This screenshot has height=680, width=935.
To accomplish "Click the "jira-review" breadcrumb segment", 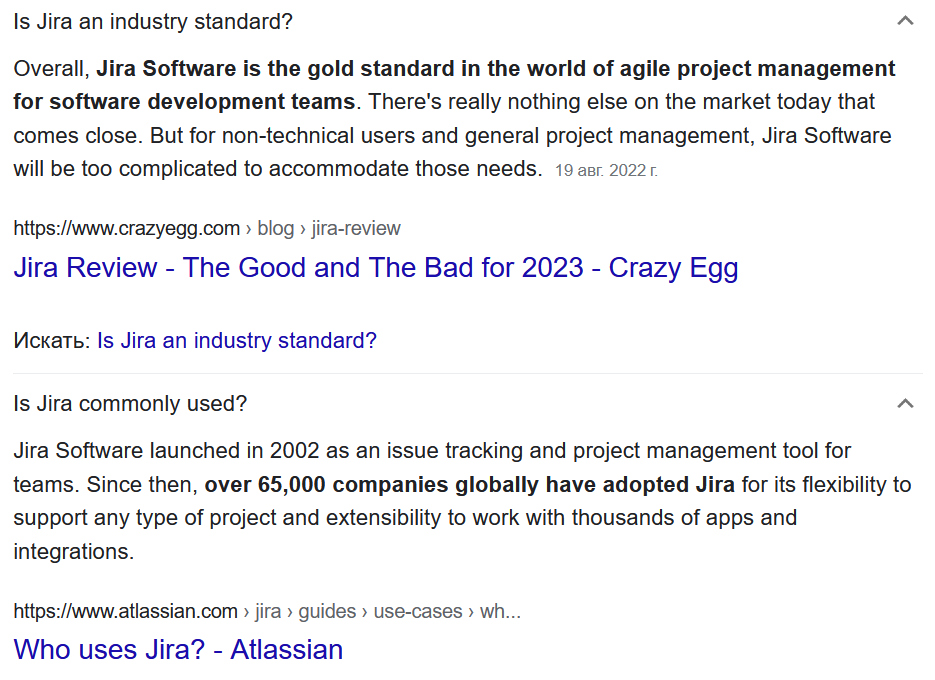I will click(x=356, y=228).
